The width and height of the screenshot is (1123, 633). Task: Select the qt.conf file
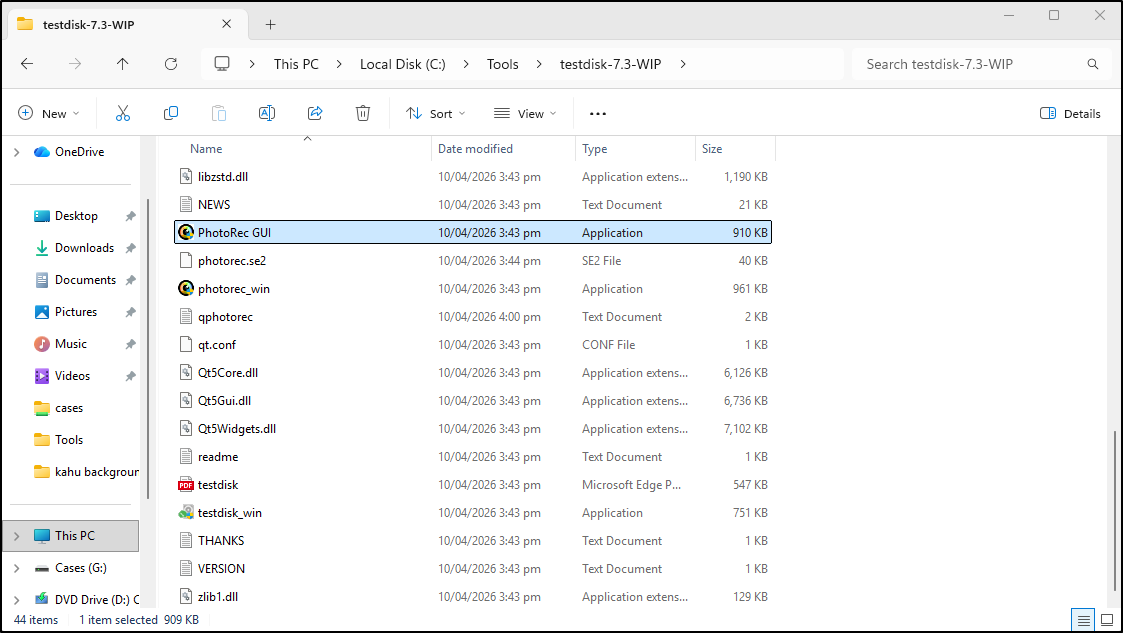pos(473,344)
